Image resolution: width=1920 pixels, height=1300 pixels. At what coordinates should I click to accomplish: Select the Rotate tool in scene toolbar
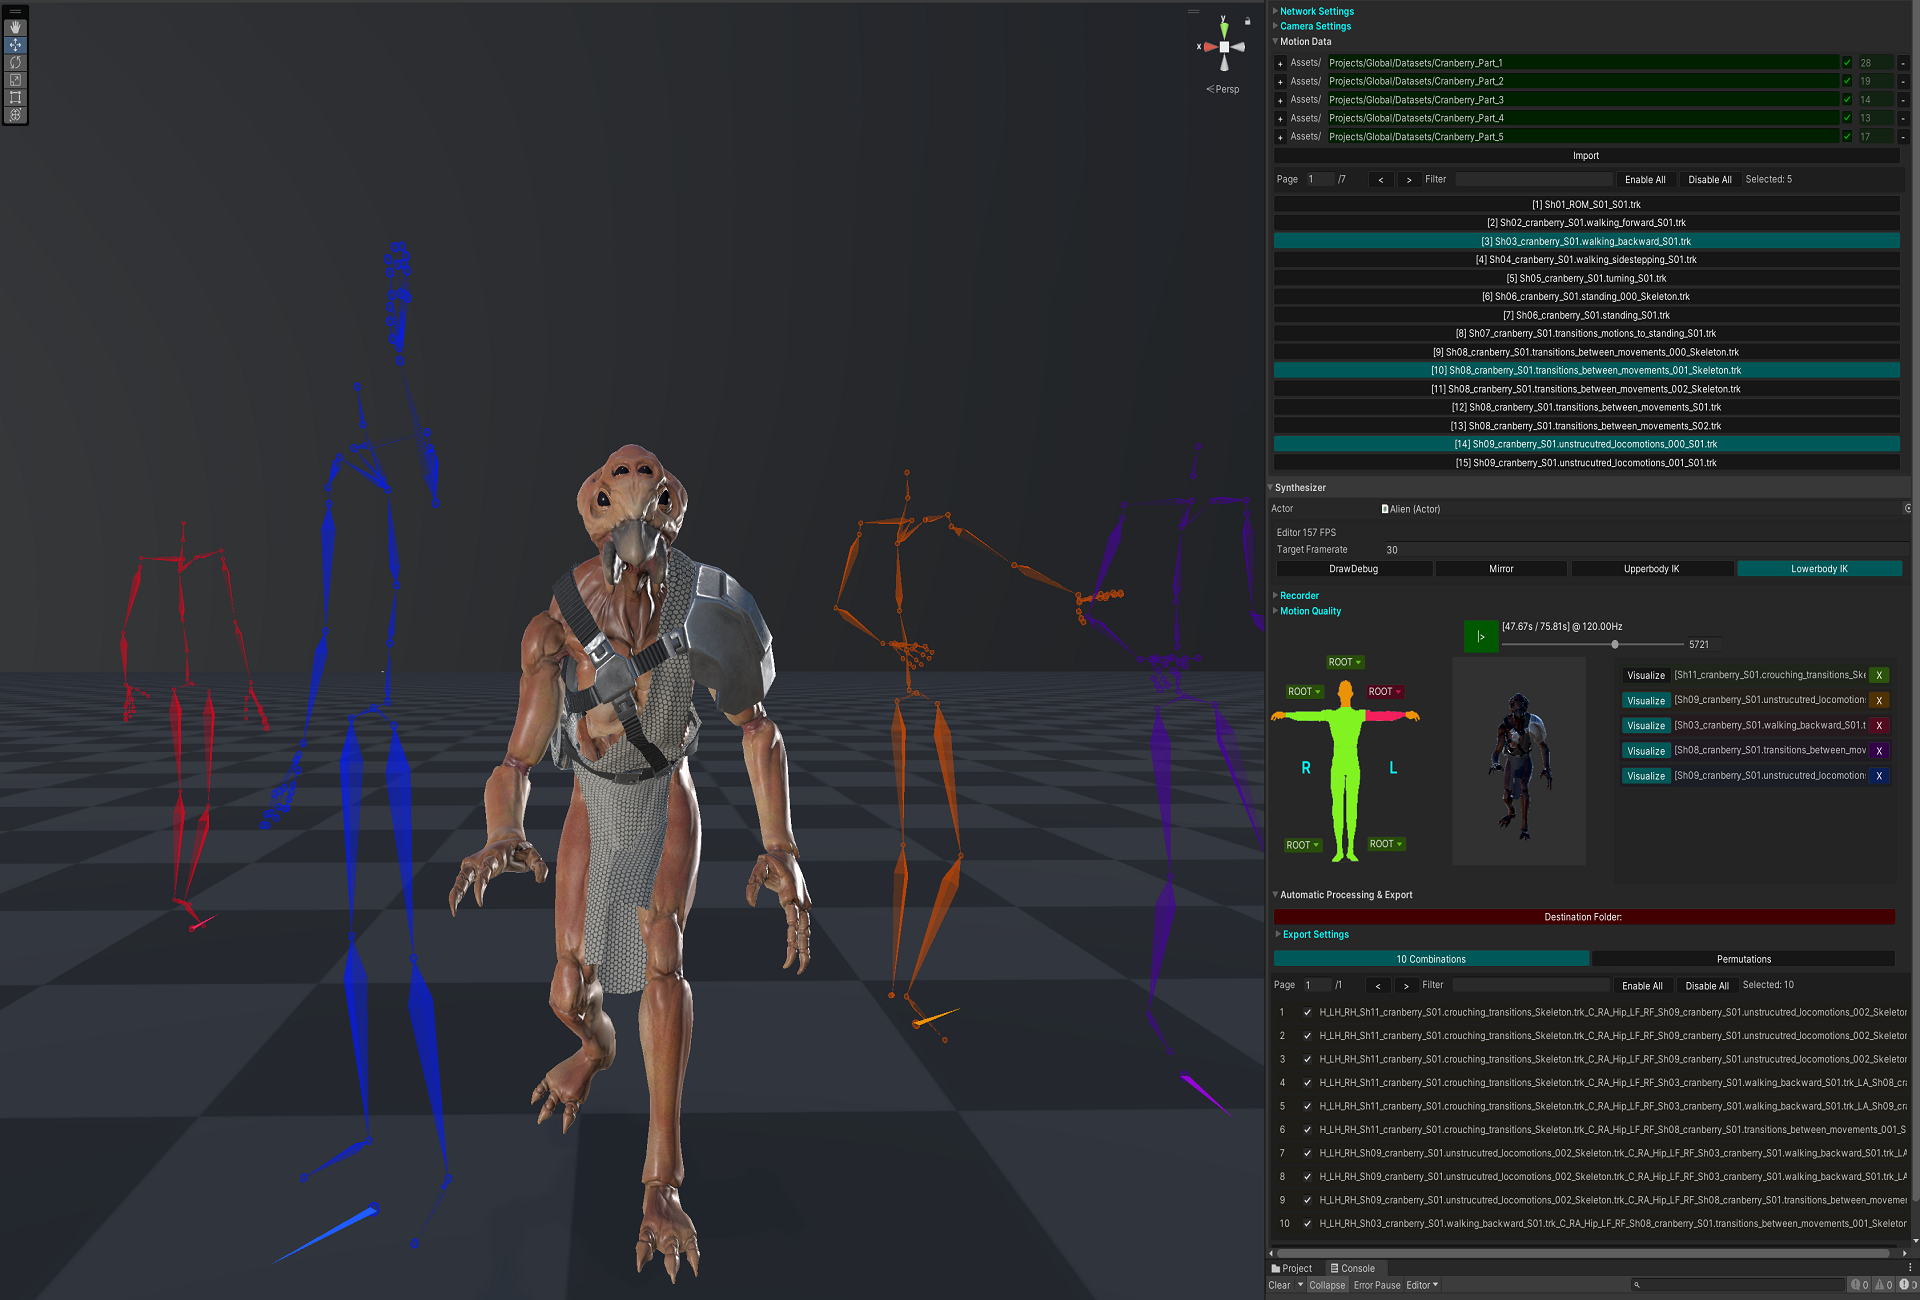(15, 62)
